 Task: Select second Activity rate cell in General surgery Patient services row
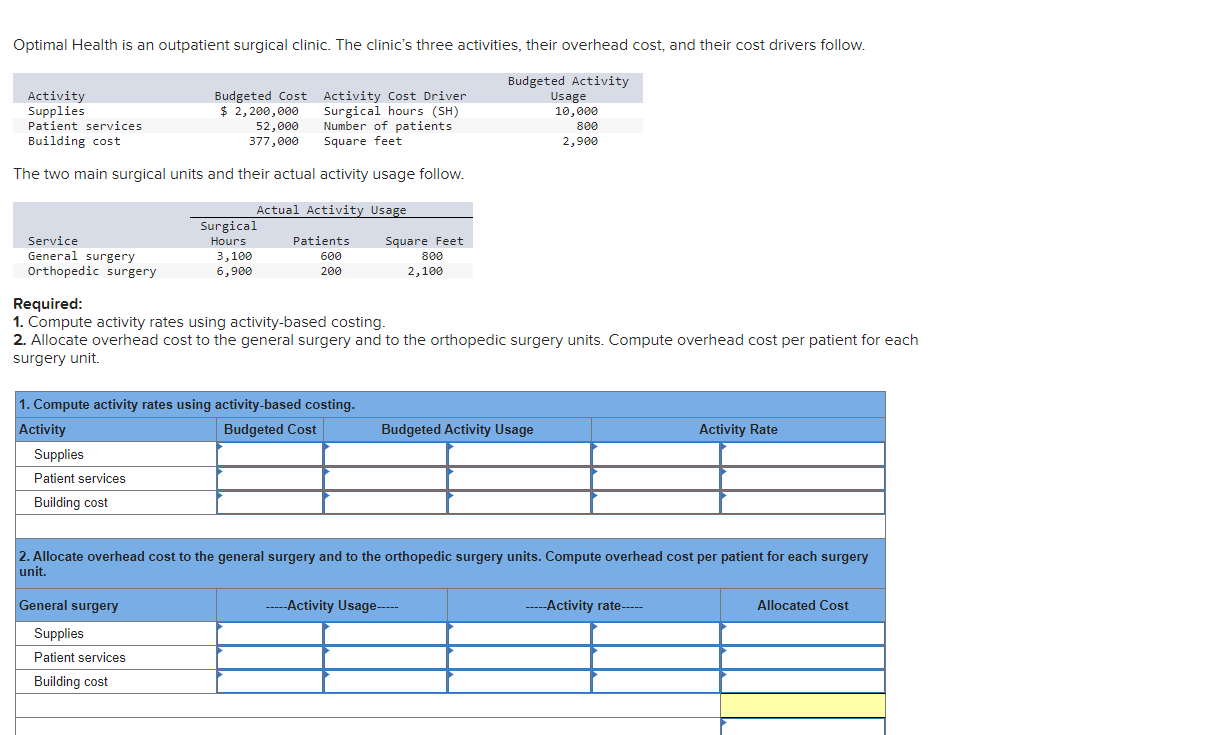click(x=655, y=657)
